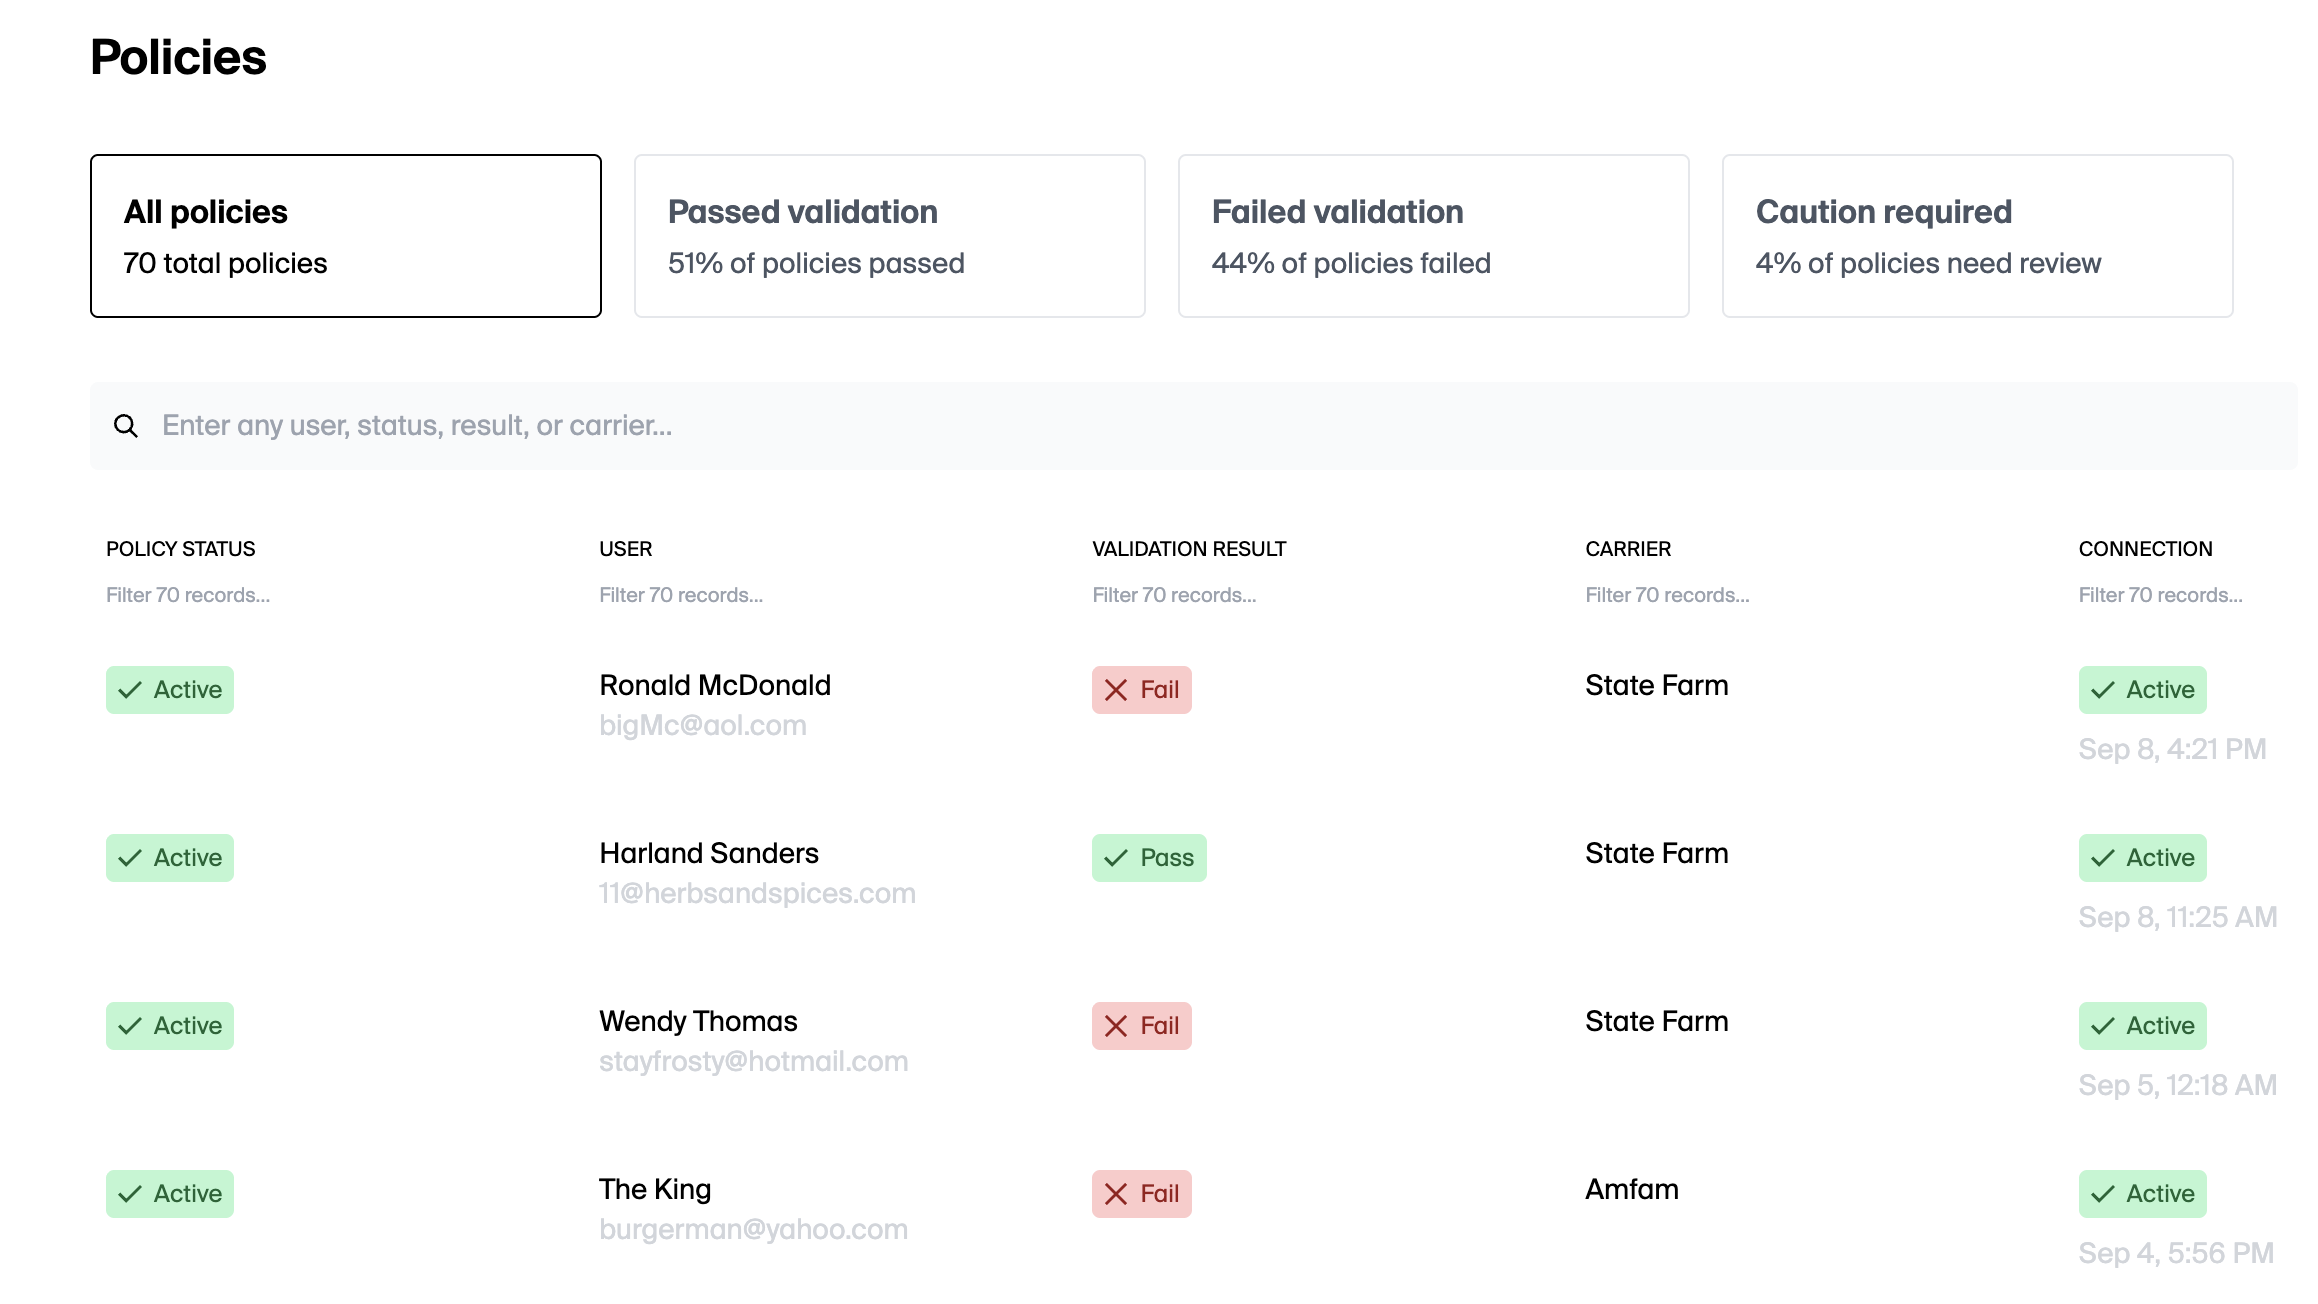Click Wendy Thomas' Active policy status badge
Image resolution: width=2318 pixels, height=1304 pixels.
[170, 1026]
